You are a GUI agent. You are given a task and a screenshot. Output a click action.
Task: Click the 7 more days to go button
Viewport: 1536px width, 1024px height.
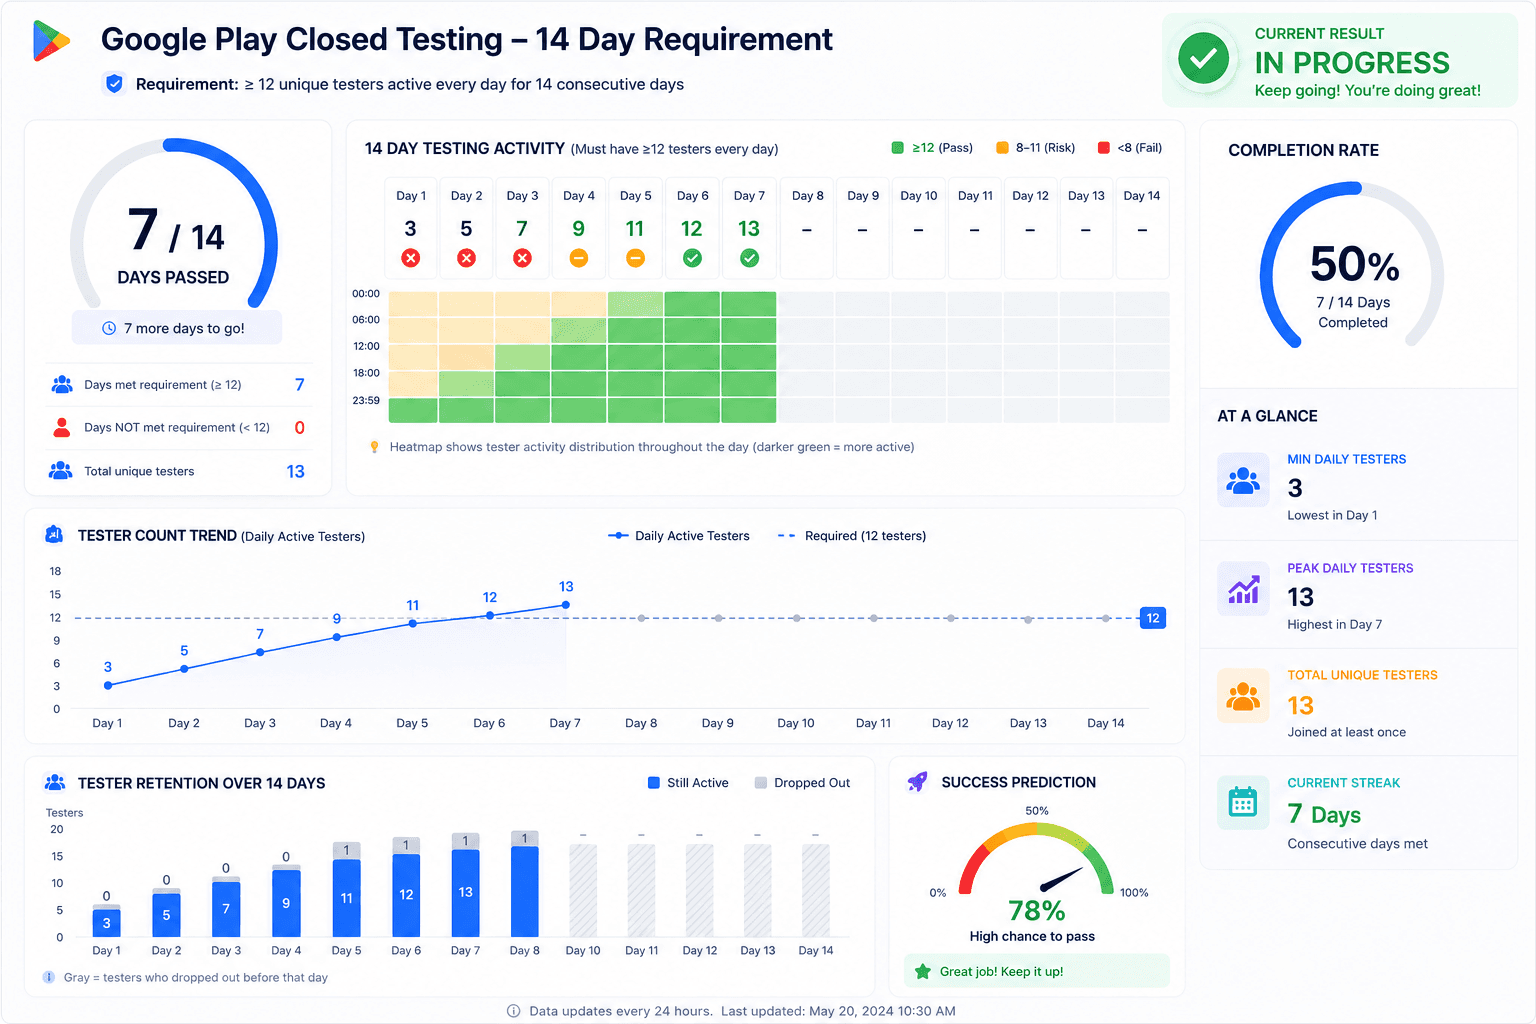pyautogui.click(x=176, y=328)
